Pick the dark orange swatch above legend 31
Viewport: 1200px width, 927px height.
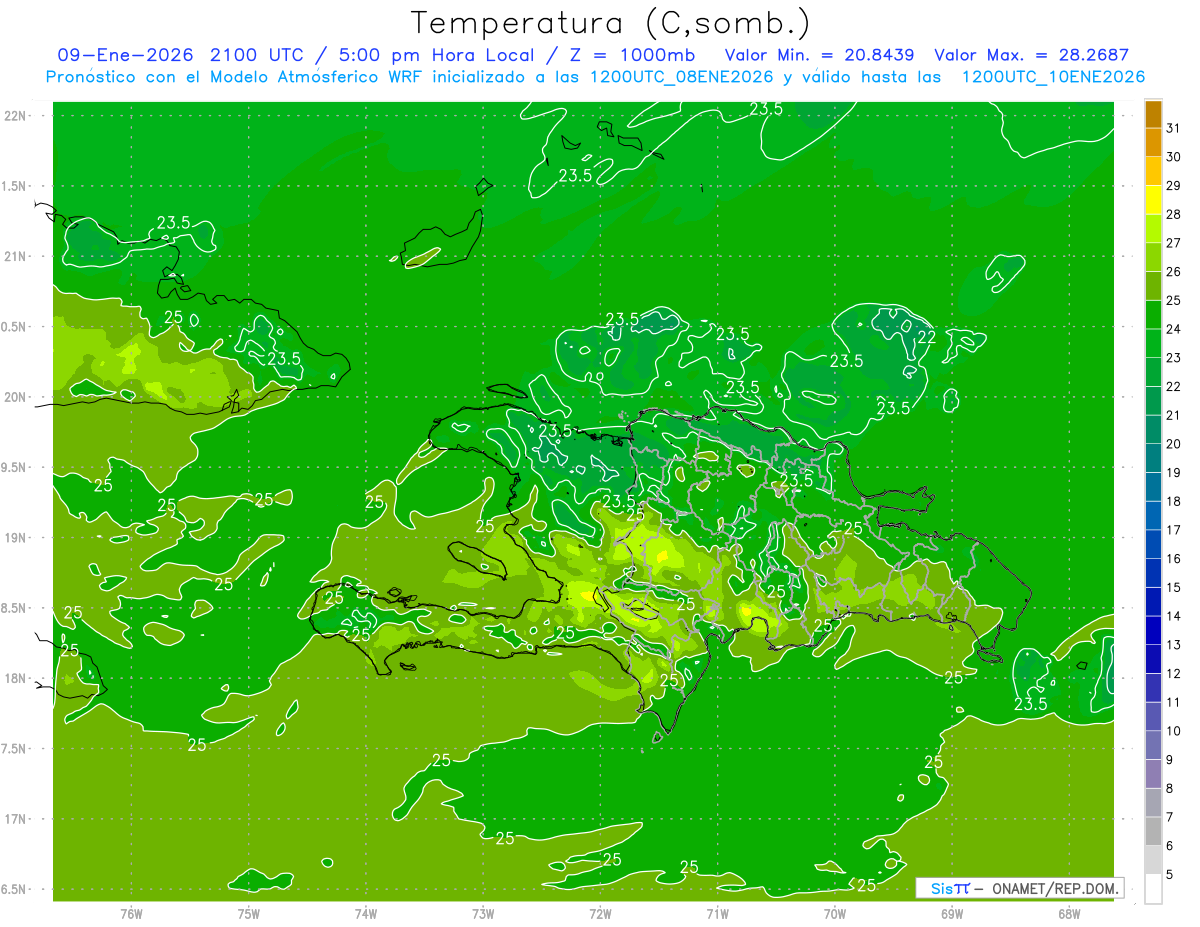[x=1153, y=115]
